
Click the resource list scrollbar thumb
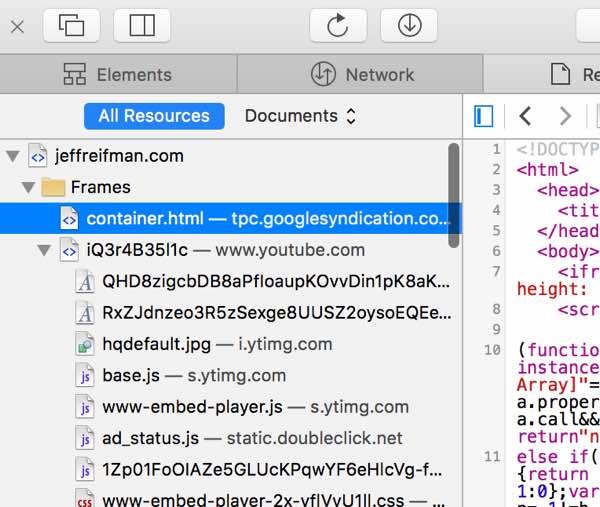(454, 195)
